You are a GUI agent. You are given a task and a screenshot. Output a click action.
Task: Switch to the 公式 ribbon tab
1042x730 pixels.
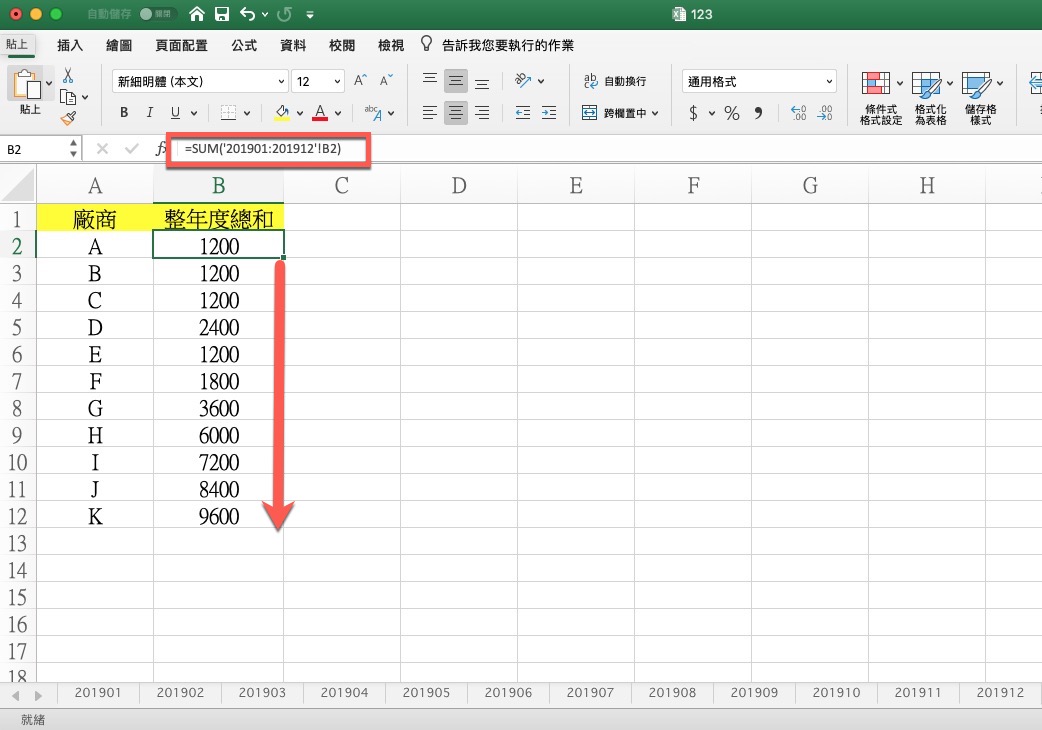coord(244,46)
